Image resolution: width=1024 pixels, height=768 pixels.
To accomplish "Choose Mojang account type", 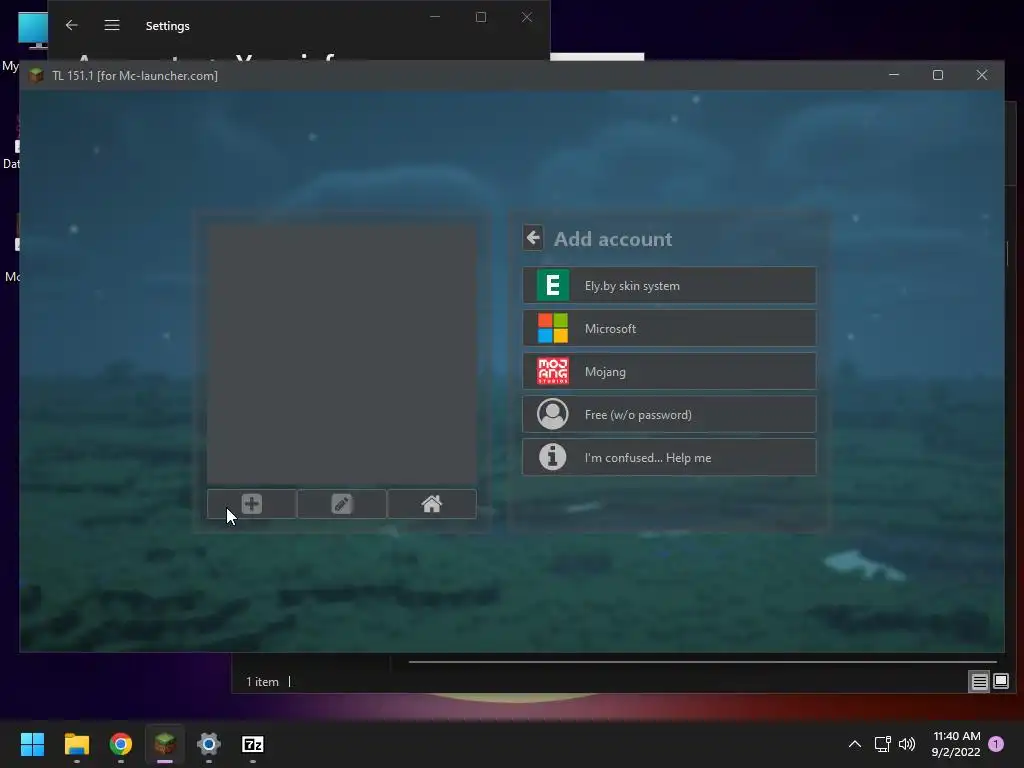I will (669, 372).
